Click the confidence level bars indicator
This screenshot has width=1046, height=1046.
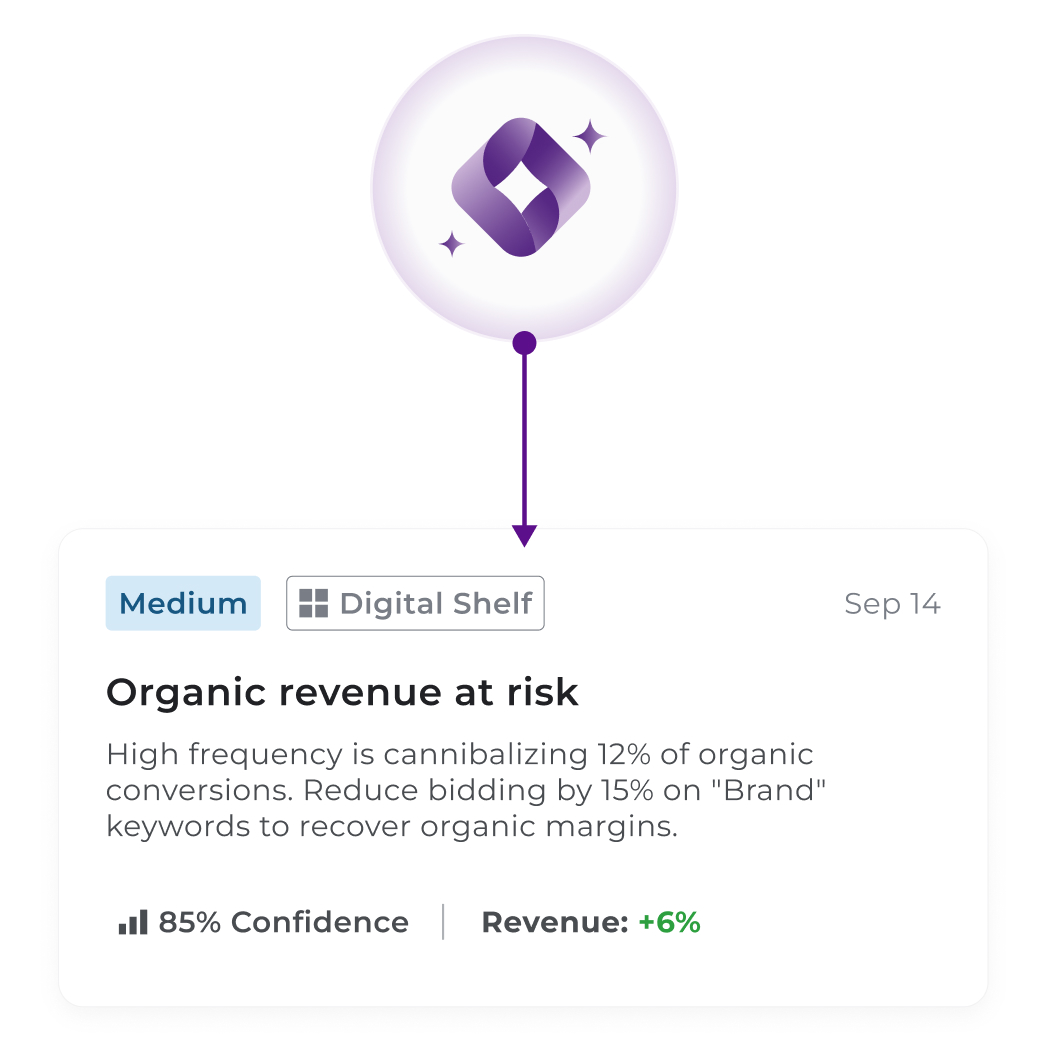pyautogui.click(x=133, y=921)
